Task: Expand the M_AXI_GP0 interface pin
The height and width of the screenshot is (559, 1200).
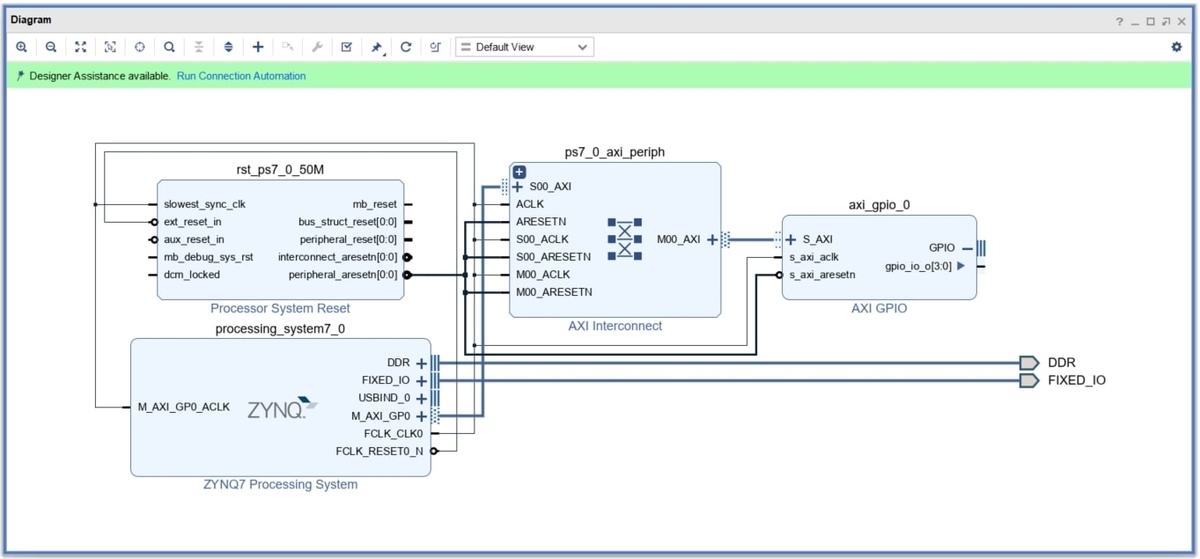Action: point(422,416)
